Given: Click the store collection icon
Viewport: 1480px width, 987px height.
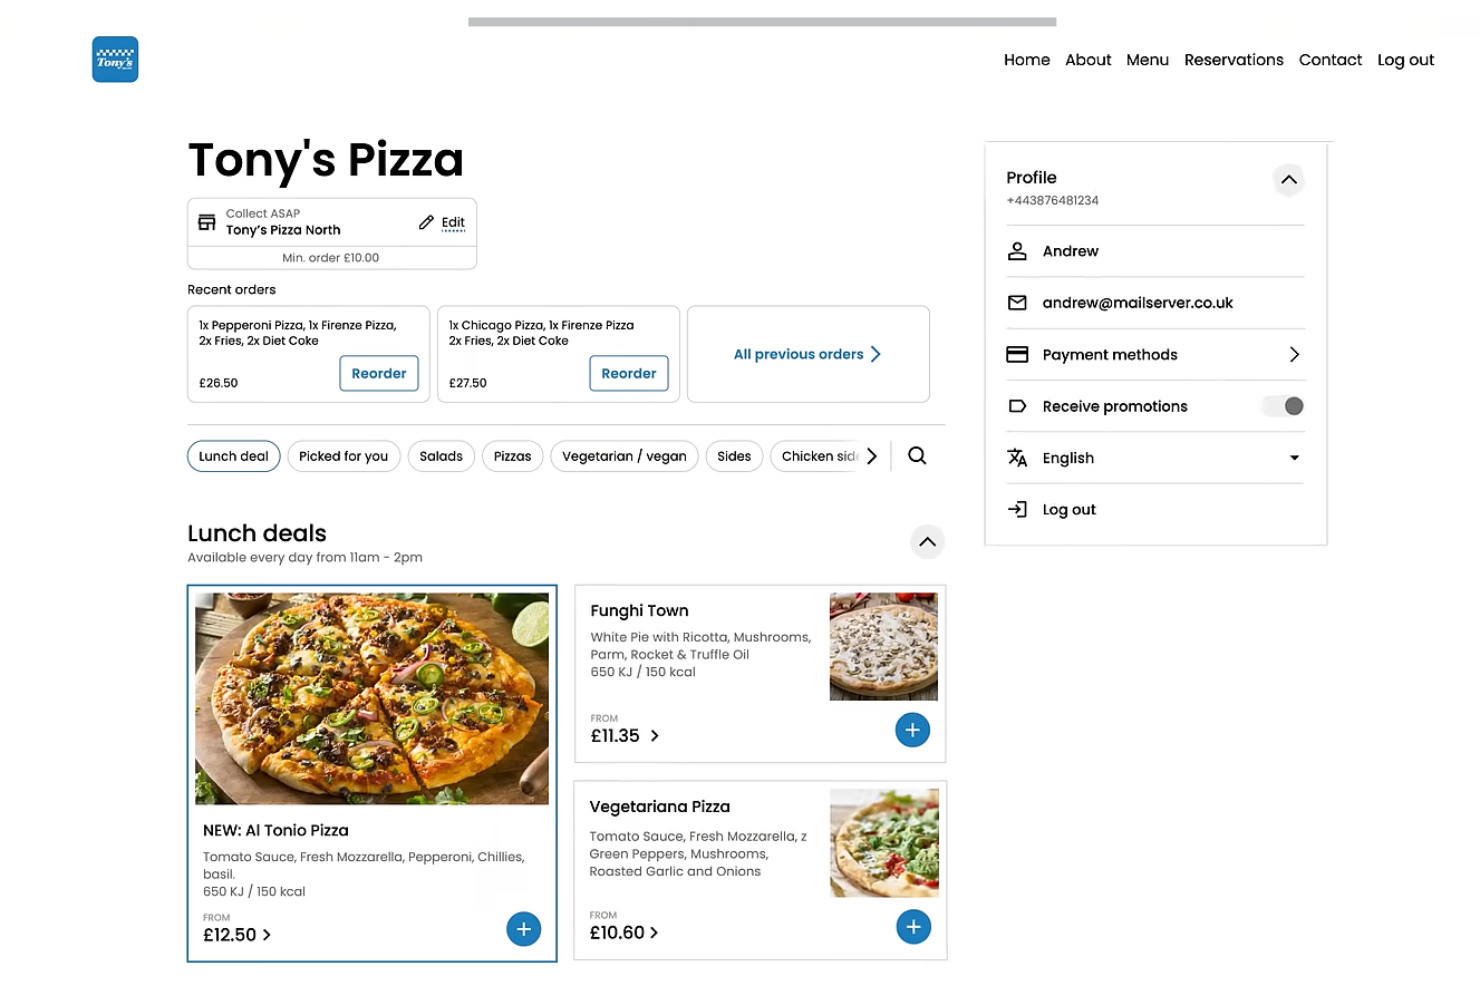Looking at the screenshot, I should click(207, 222).
